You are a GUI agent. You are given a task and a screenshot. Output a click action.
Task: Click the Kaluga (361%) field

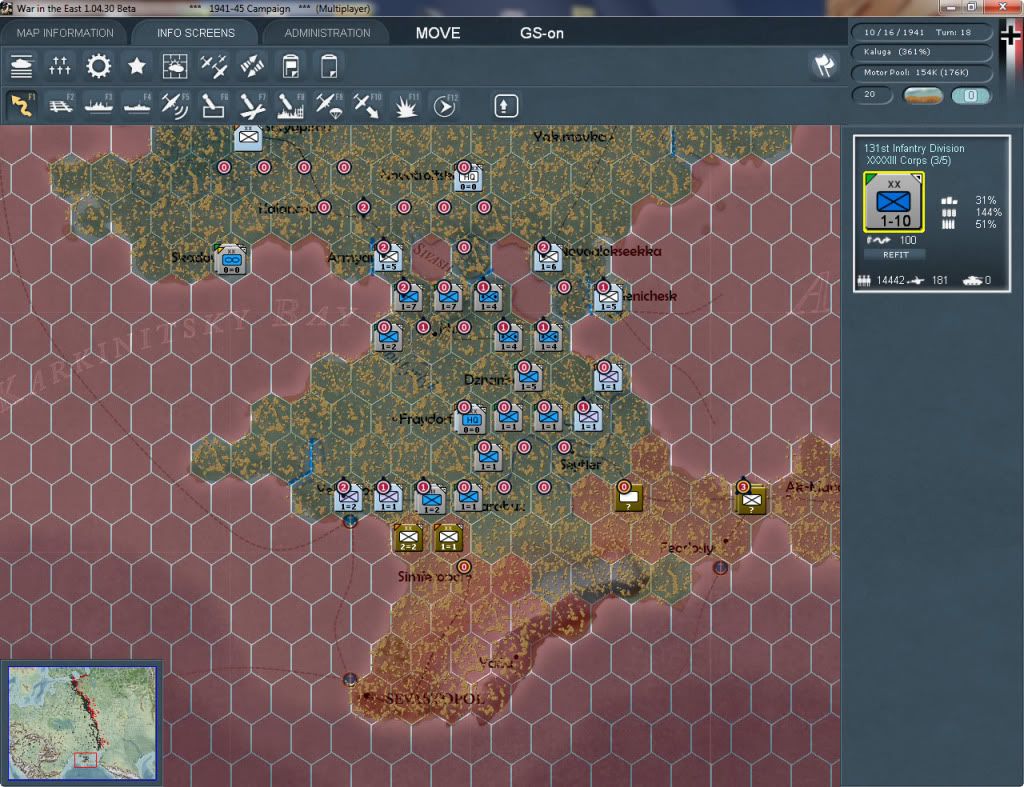pos(921,52)
